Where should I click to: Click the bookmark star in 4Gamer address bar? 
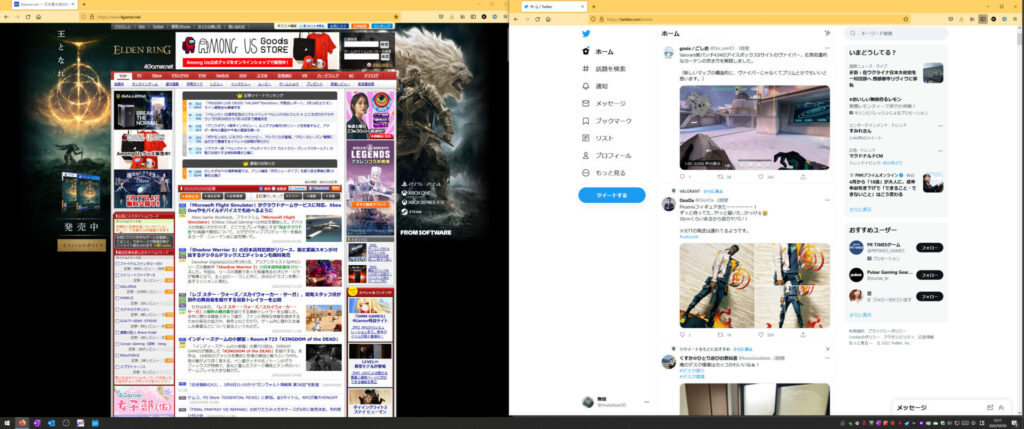396,16
